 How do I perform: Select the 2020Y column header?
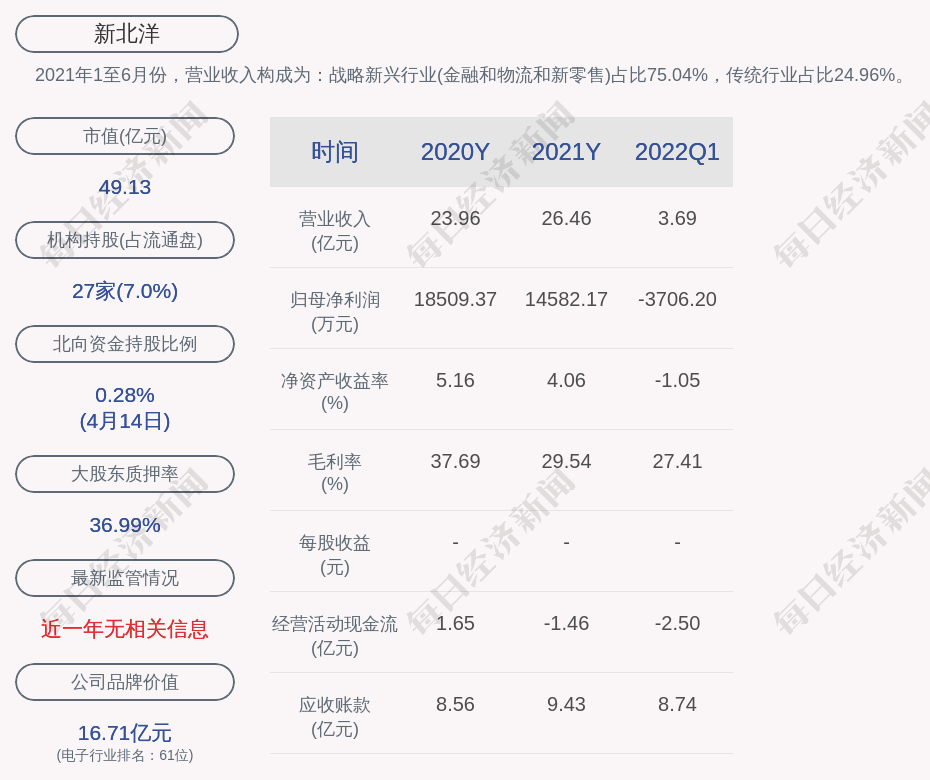point(455,152)
